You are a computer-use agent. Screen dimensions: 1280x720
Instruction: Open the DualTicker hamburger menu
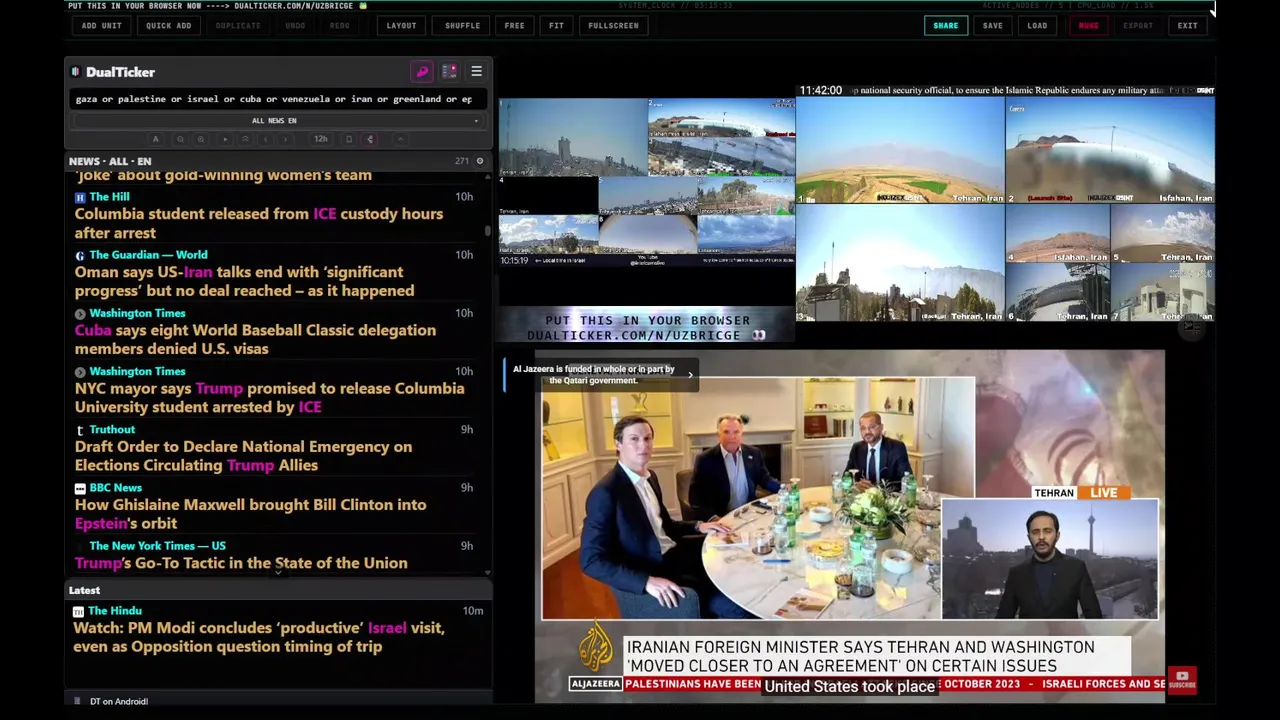(x=476, y=72)
